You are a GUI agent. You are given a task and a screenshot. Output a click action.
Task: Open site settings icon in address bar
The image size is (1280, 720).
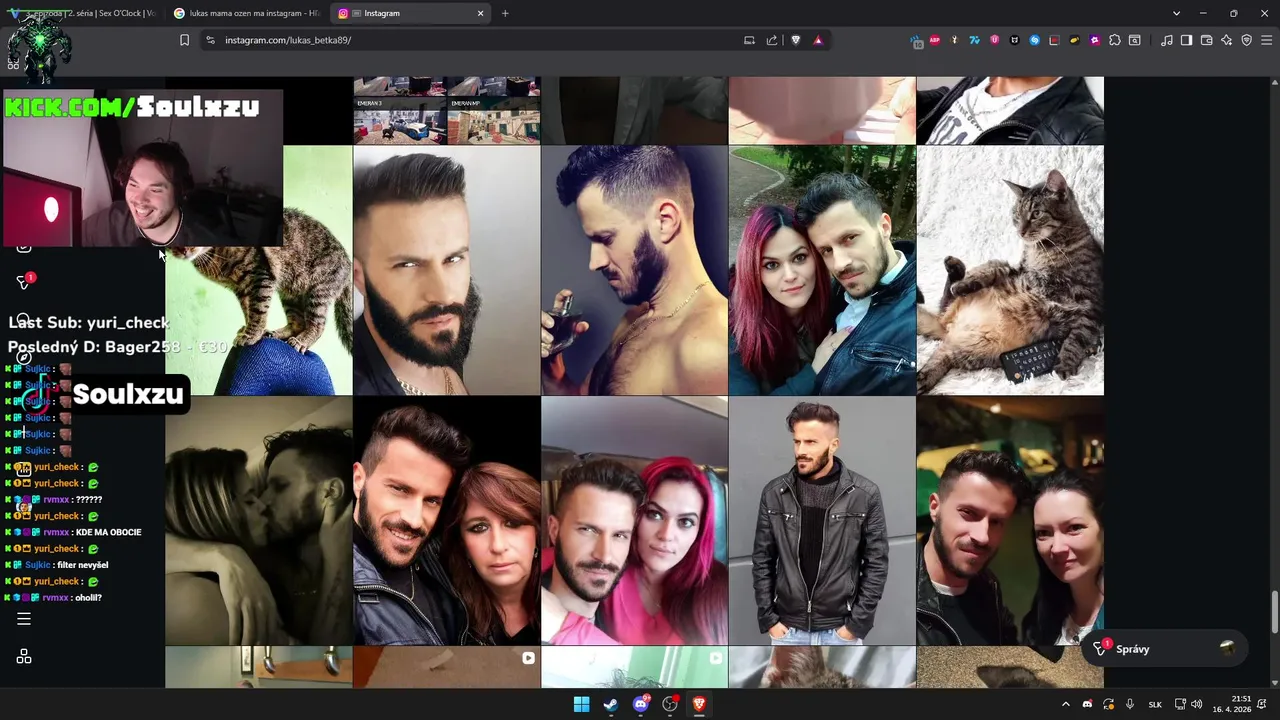point(210,40)
